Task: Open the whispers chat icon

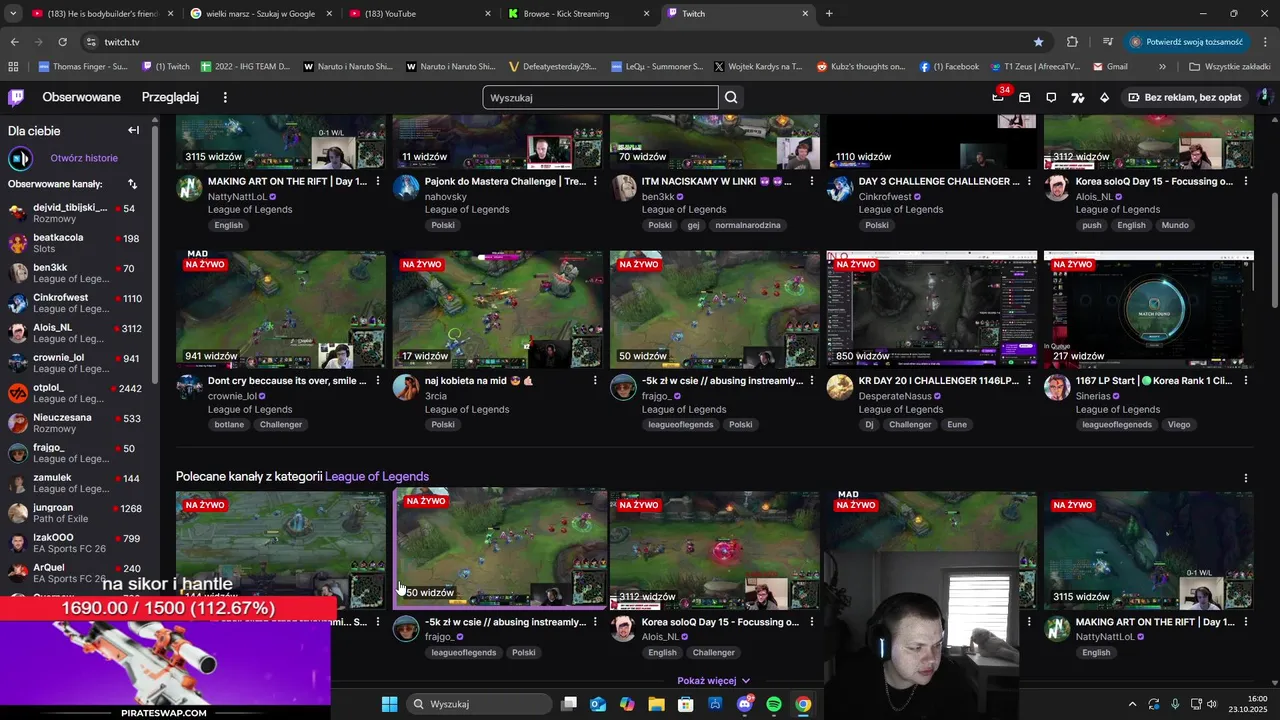Action: click(x=1051, y=97)
